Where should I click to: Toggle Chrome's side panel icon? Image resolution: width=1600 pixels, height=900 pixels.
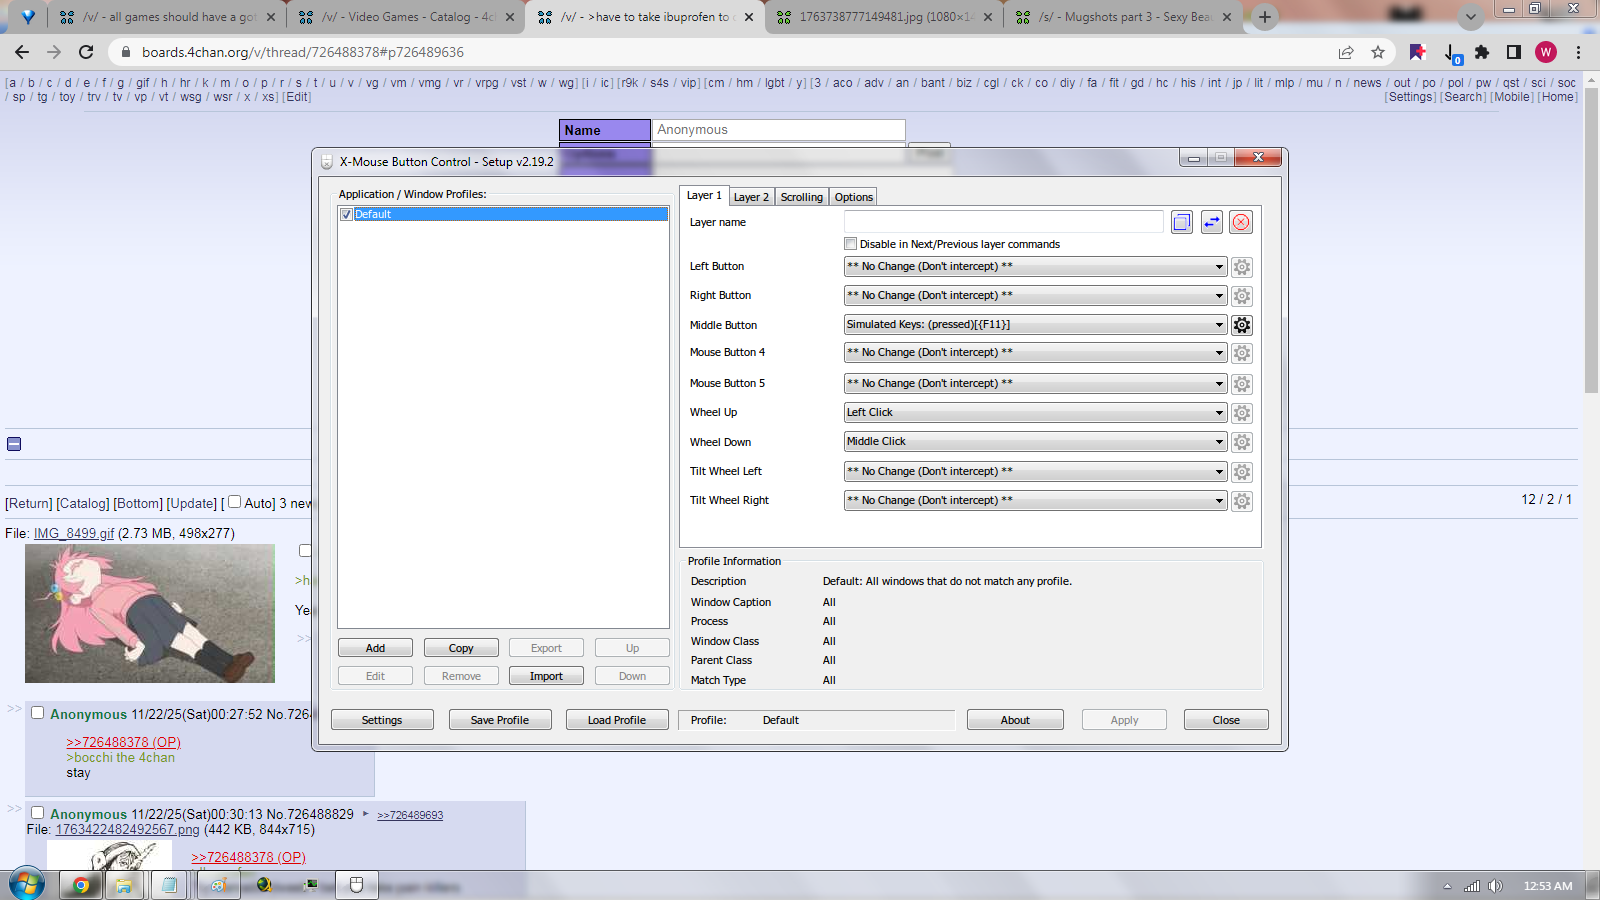pos(1514,52)
